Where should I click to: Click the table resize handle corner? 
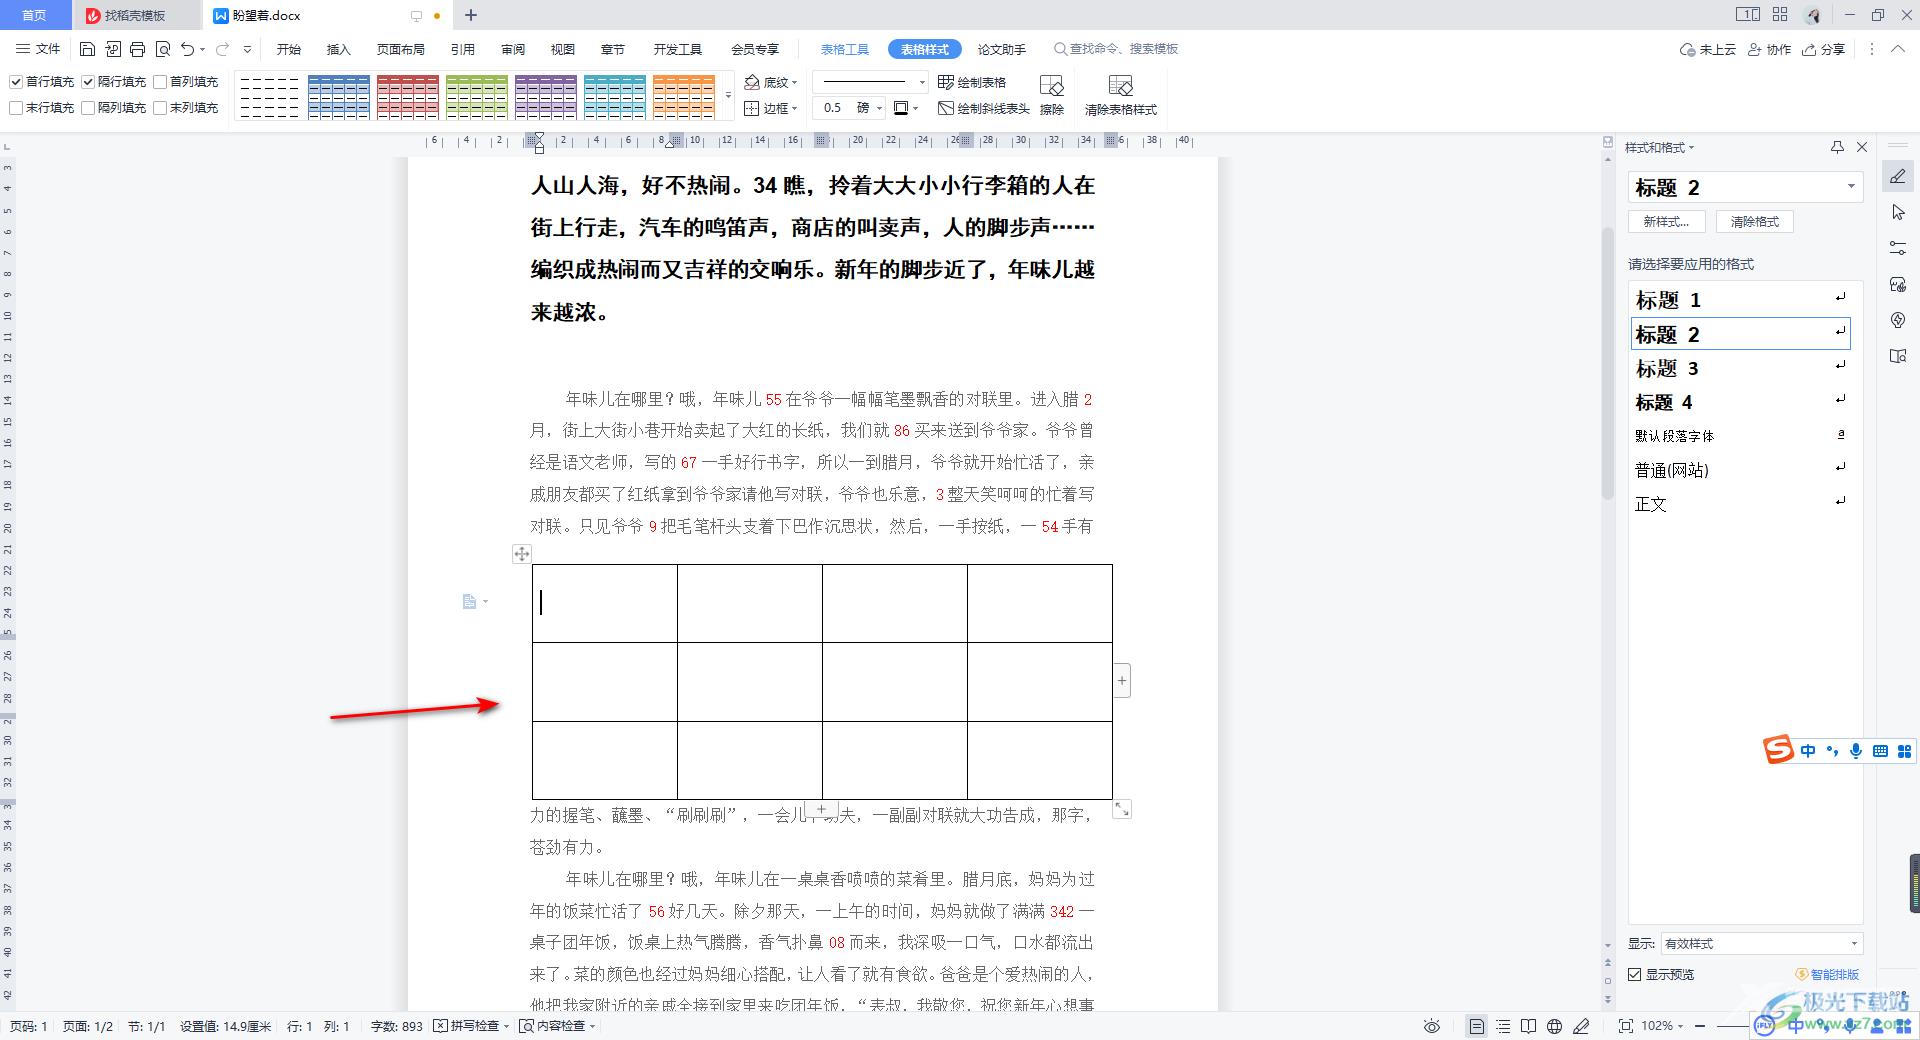coord(1122,809)
